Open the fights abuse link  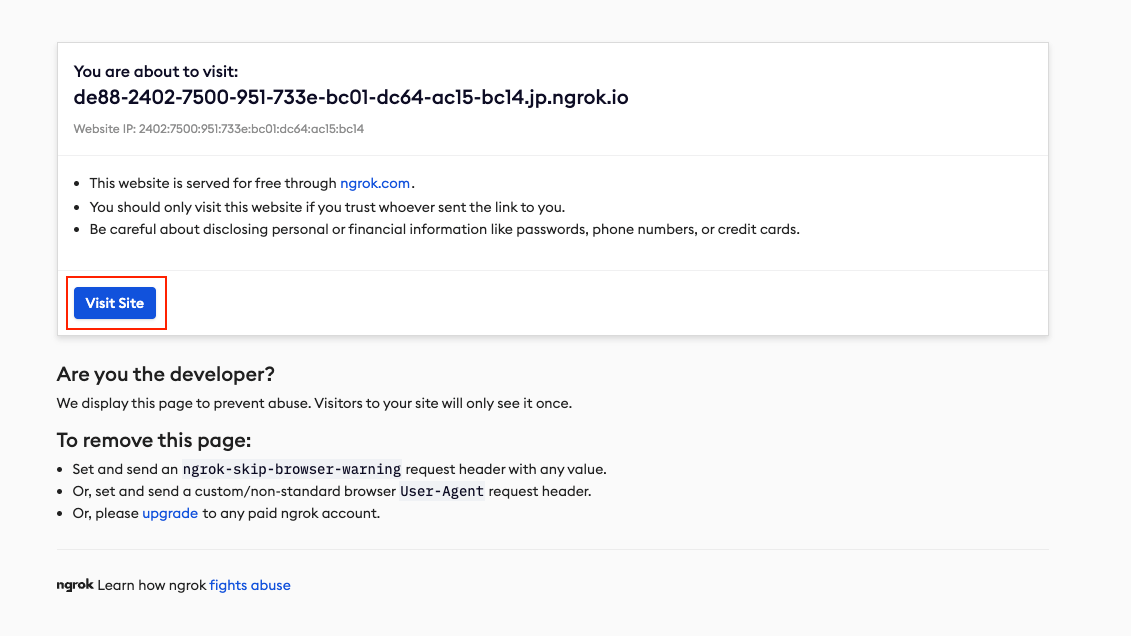pyautogui.click(x=250, y=585)
